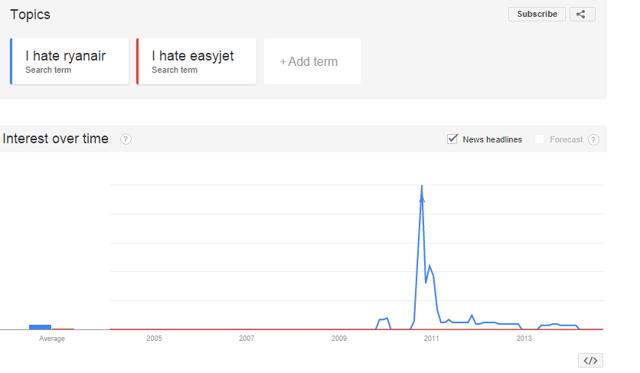Click the 2009 label on the time axis
Screen dimensions: 640x373
tap(339, 338)
